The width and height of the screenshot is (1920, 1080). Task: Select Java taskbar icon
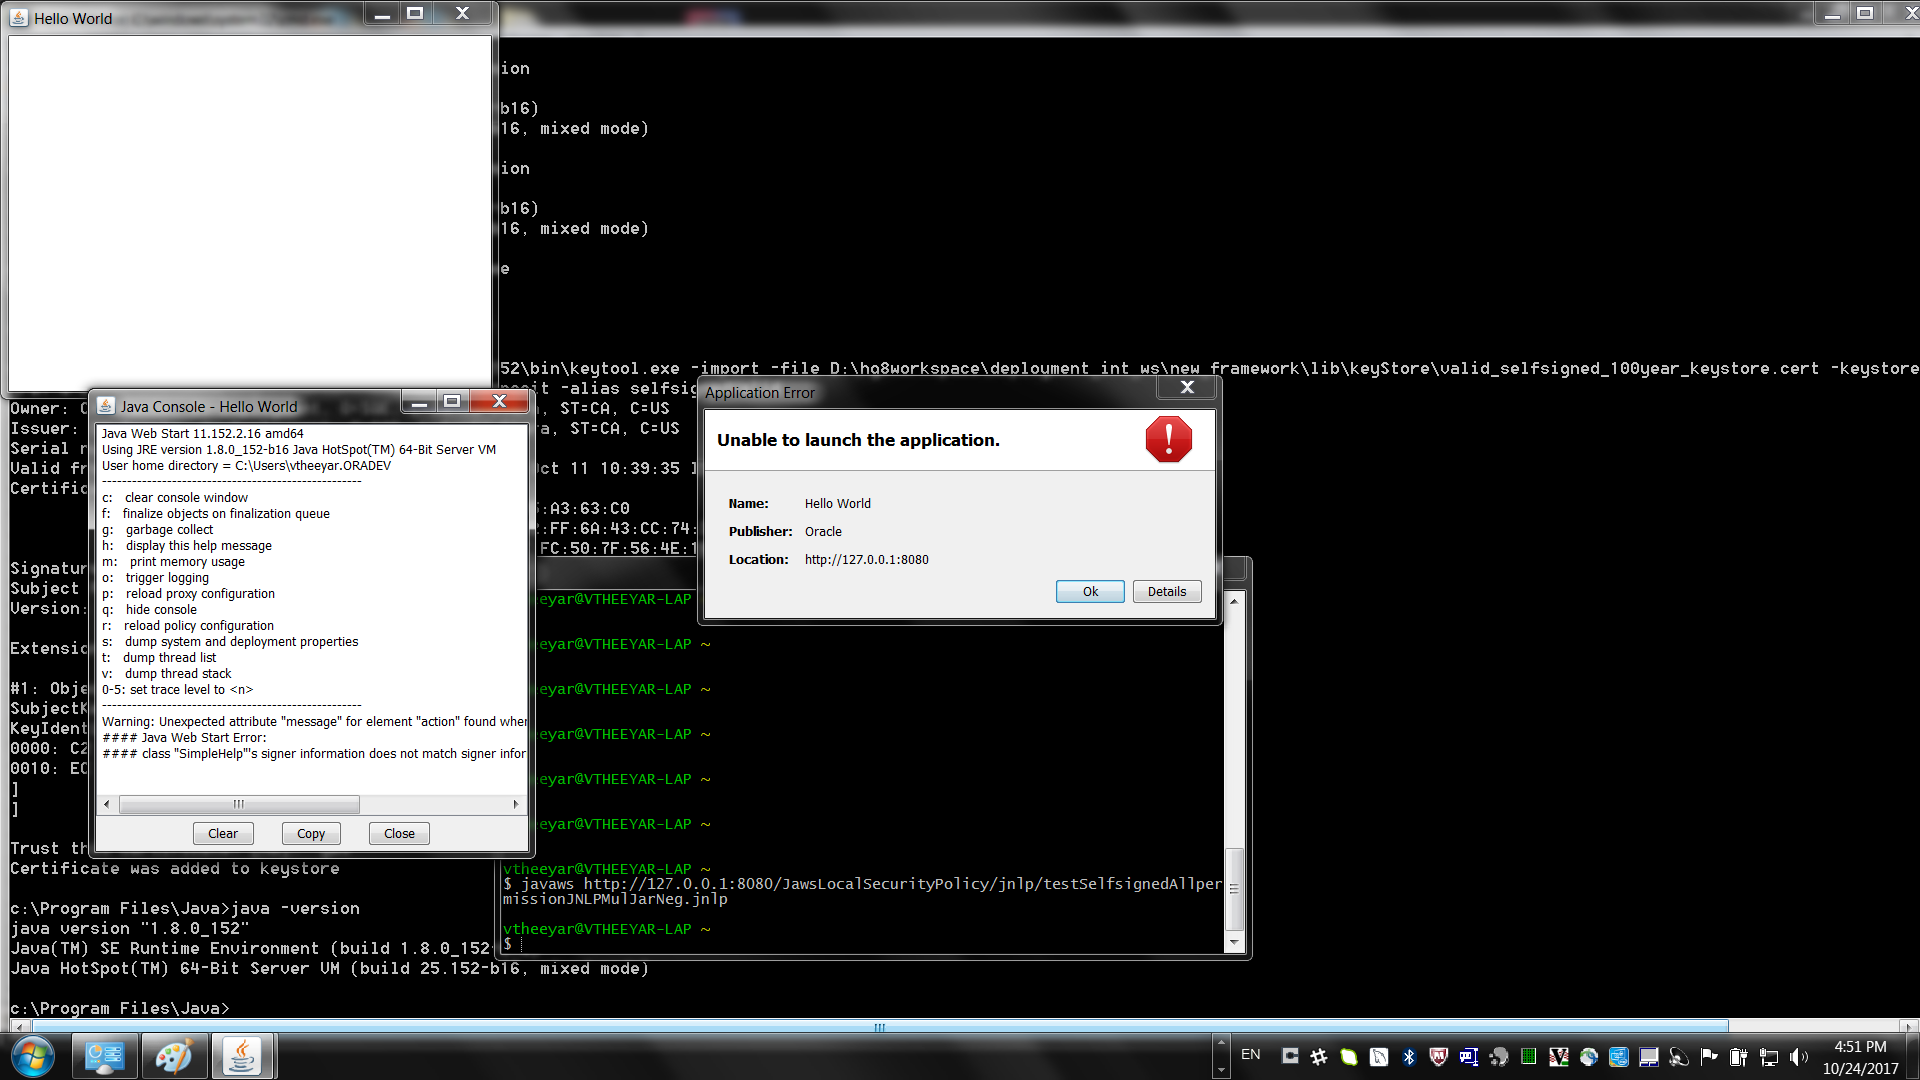pos(241,1056)
